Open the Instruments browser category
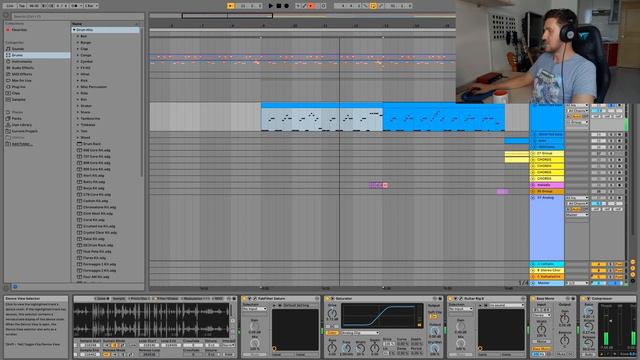 [22, 61]
